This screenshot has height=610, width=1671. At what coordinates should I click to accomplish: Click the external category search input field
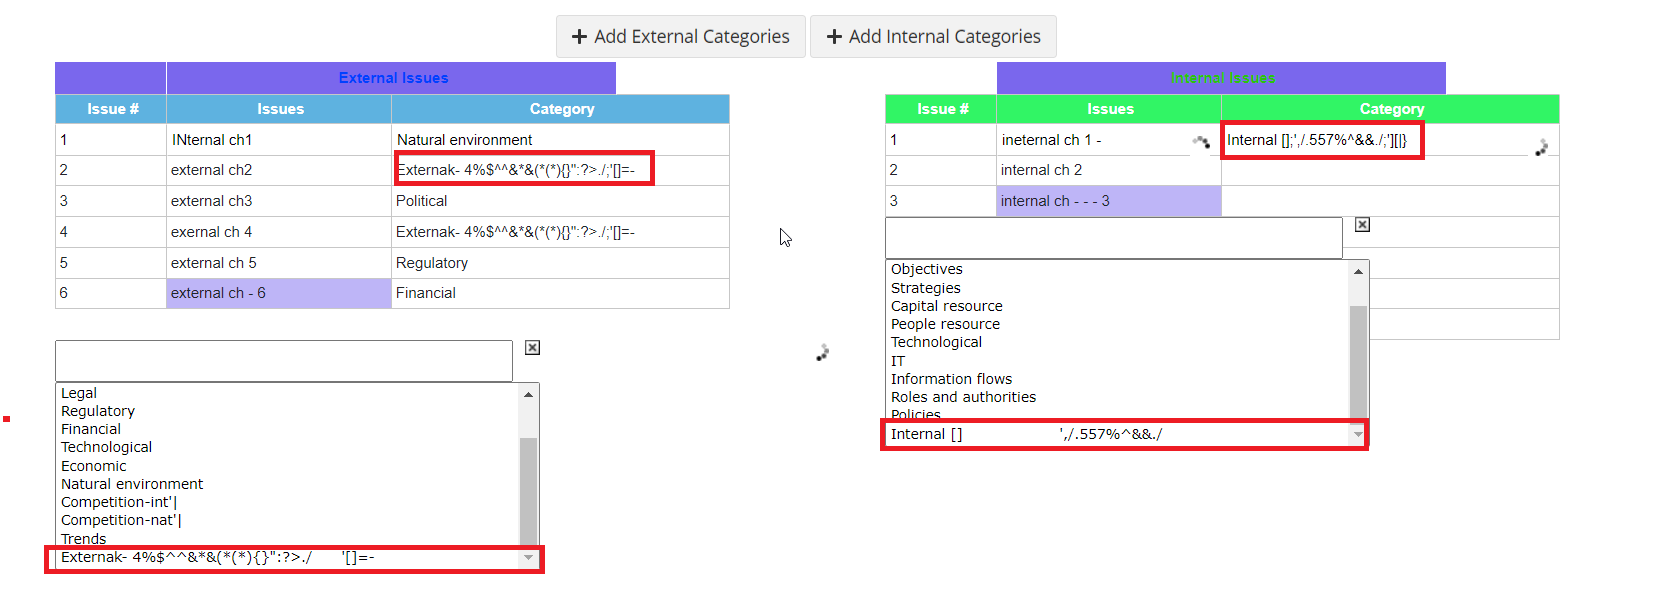284,361
